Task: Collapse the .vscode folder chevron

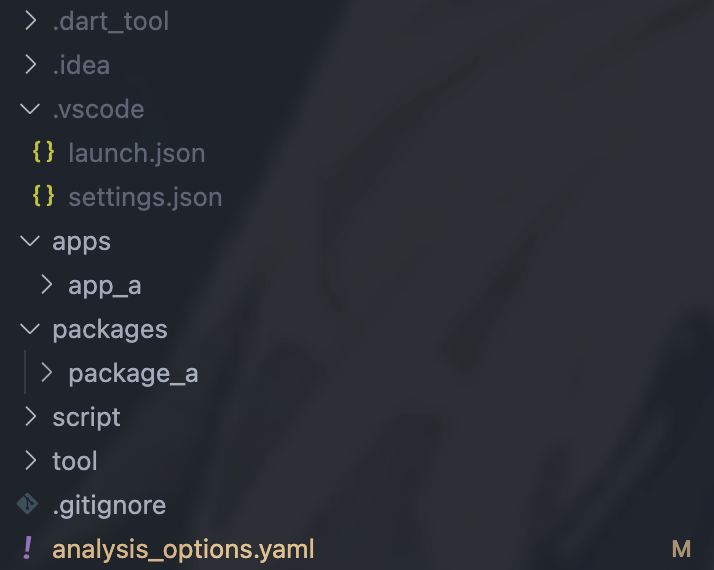Action: click(30, 109)
